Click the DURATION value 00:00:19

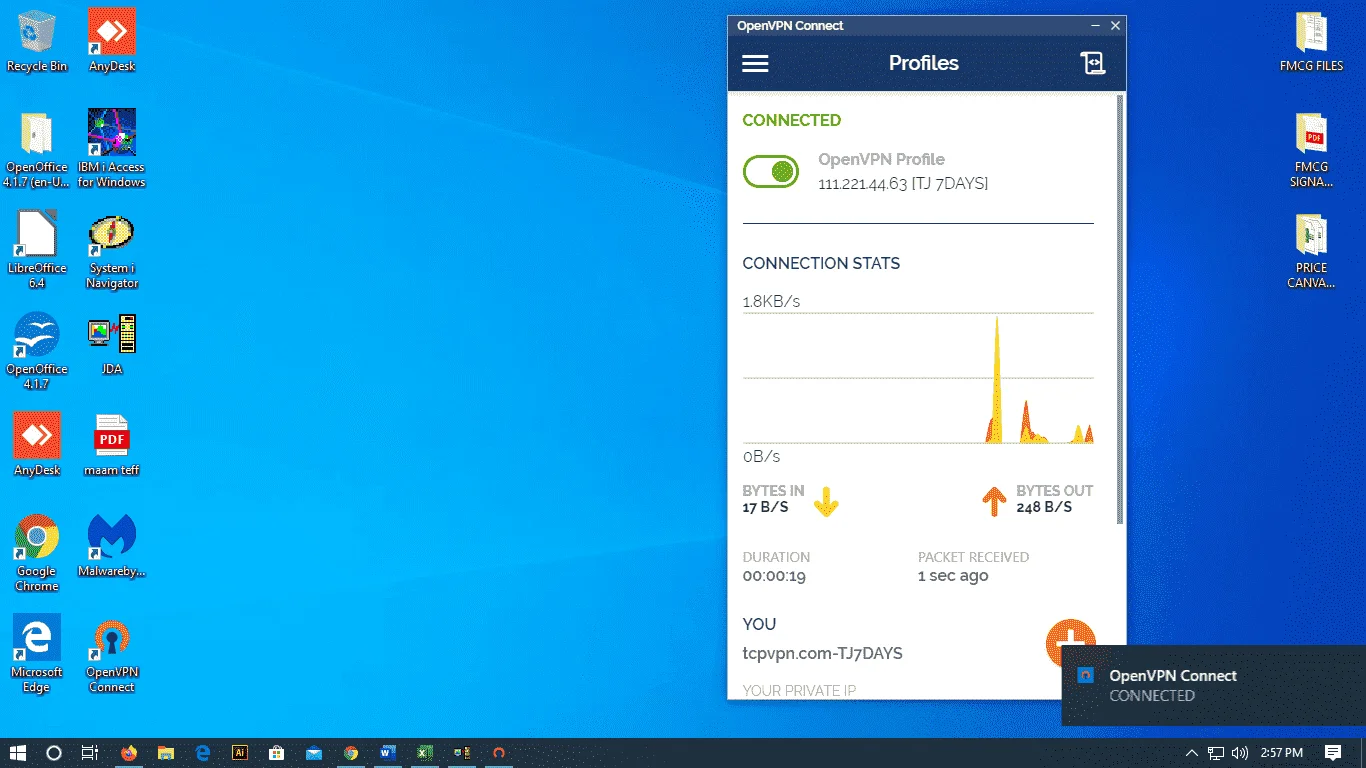[x=774, y=576]
